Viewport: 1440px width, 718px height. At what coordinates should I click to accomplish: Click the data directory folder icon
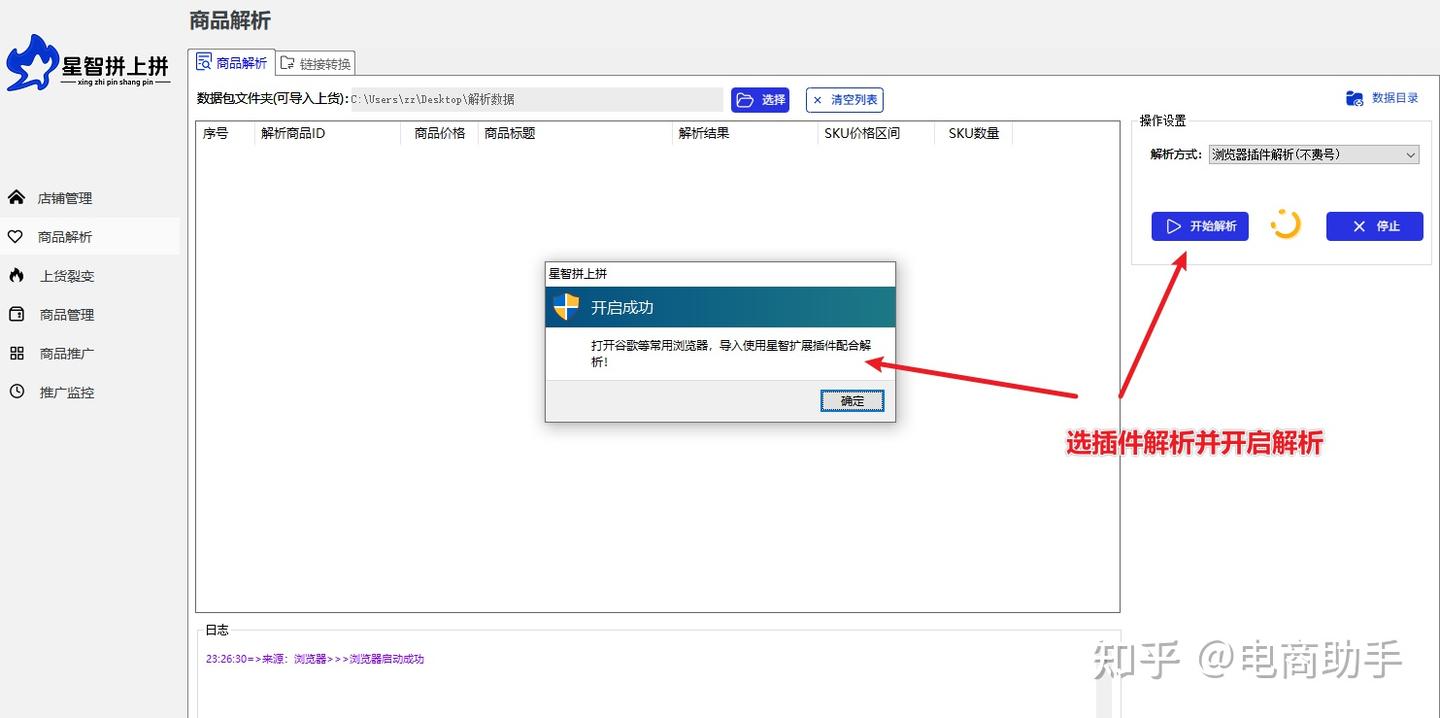(1355, 98)
